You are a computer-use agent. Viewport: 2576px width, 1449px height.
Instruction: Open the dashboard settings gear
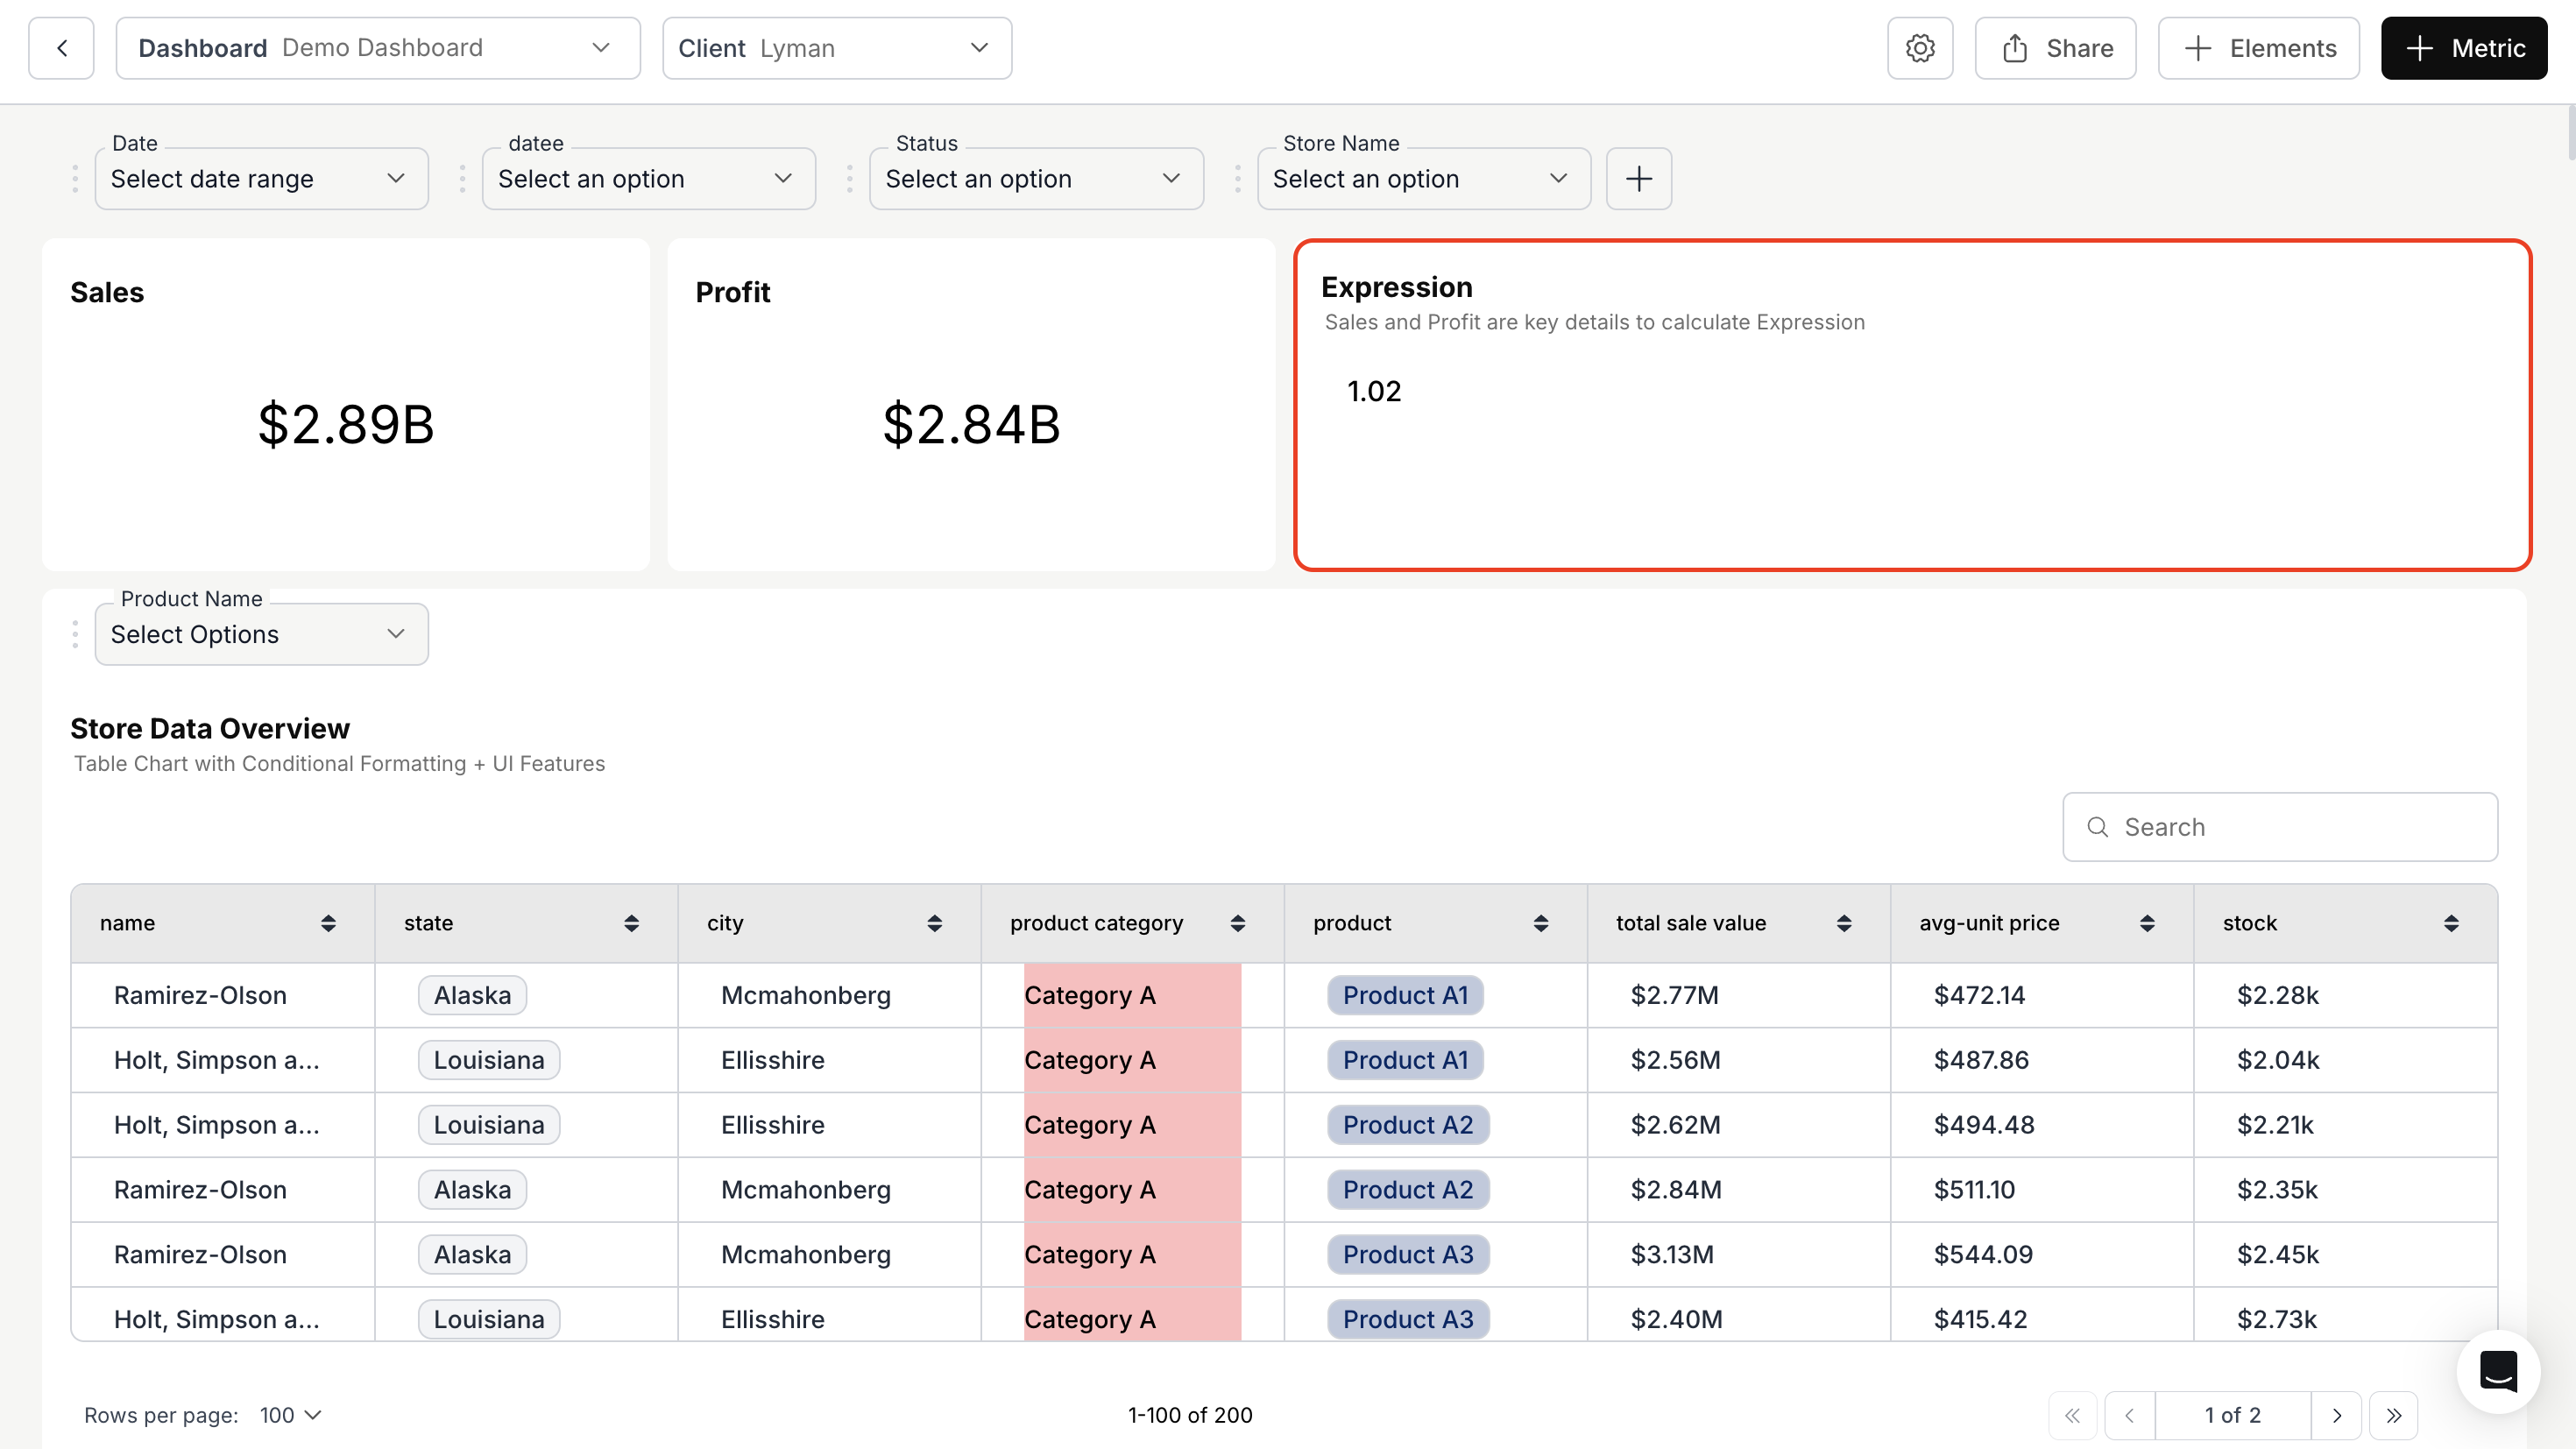coord(1920,47)
